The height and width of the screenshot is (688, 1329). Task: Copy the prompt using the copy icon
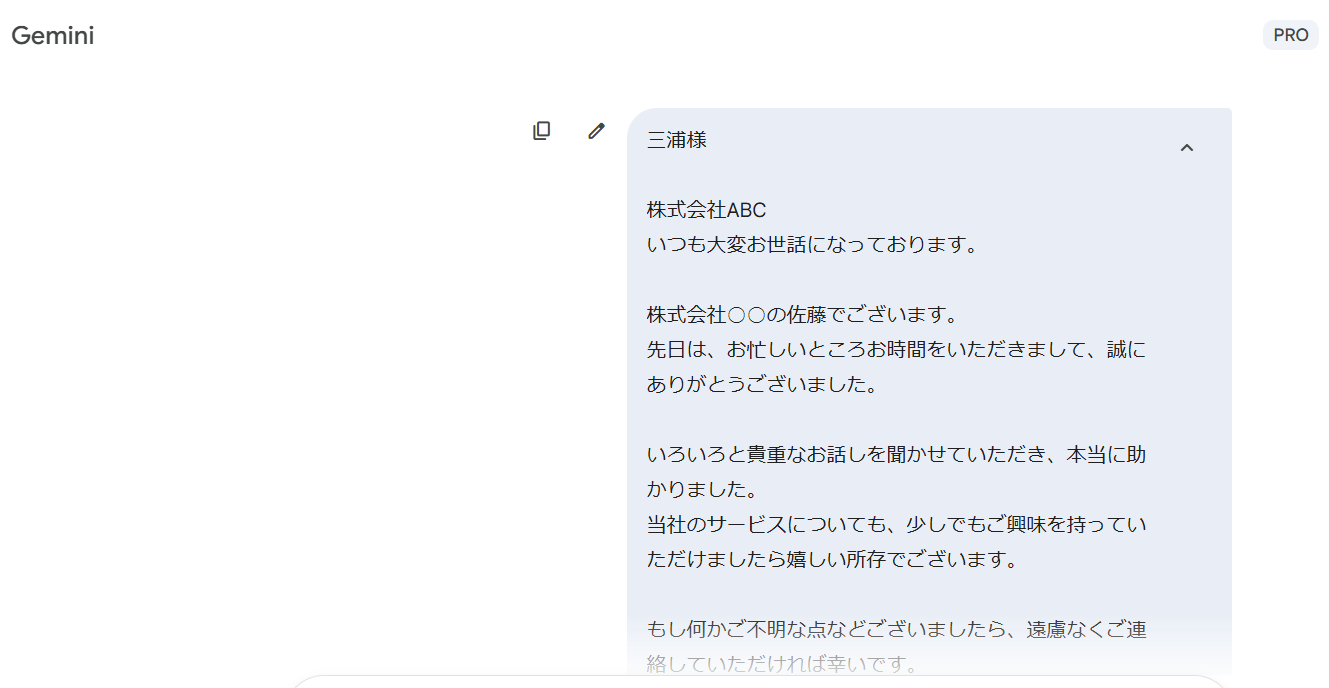point(541,131)
